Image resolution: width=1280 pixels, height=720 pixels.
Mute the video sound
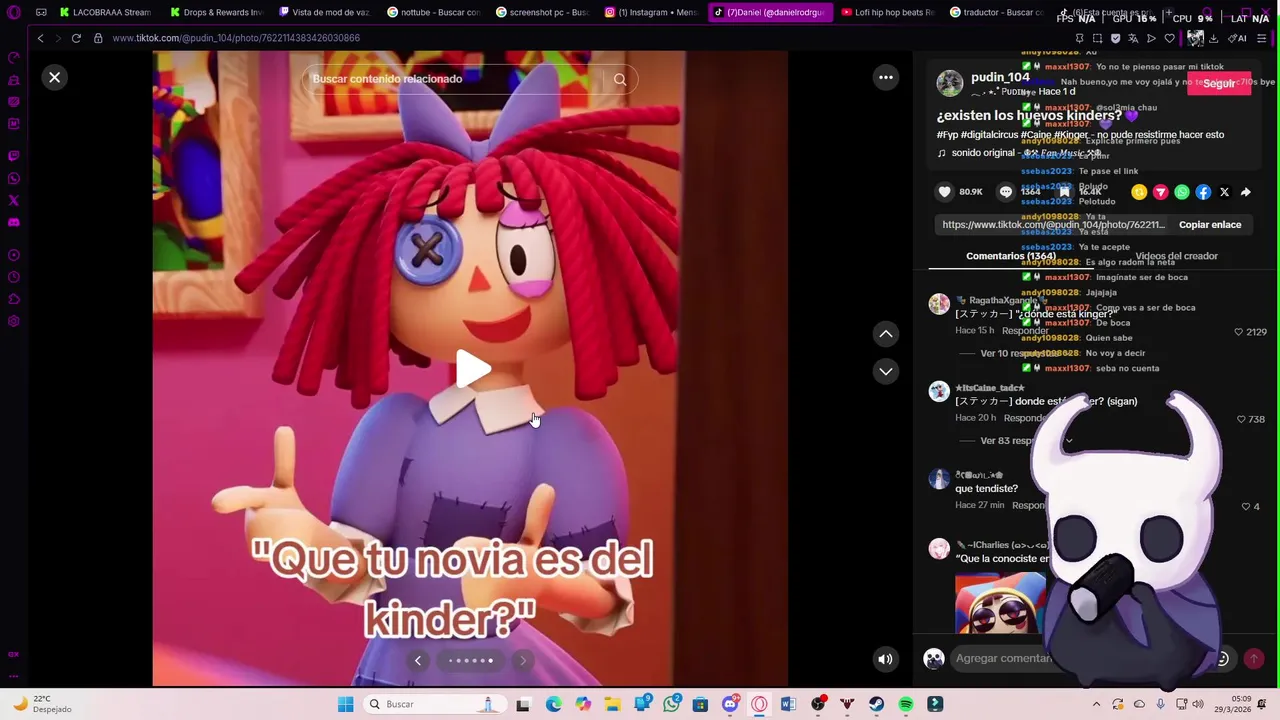[885, 659]
